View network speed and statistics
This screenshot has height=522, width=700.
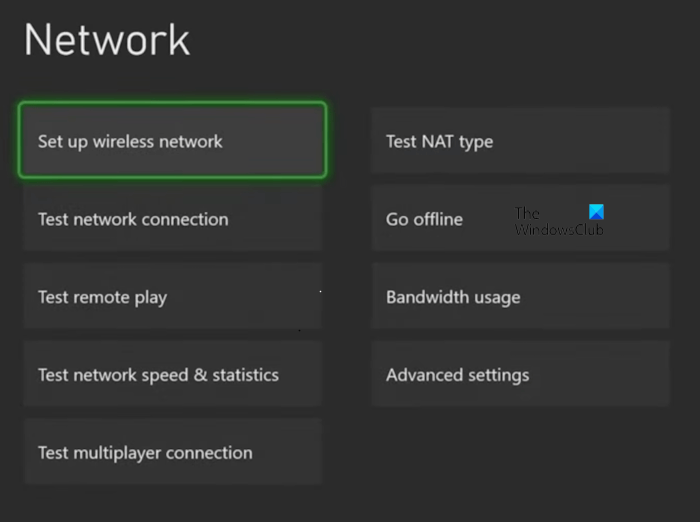172,375
